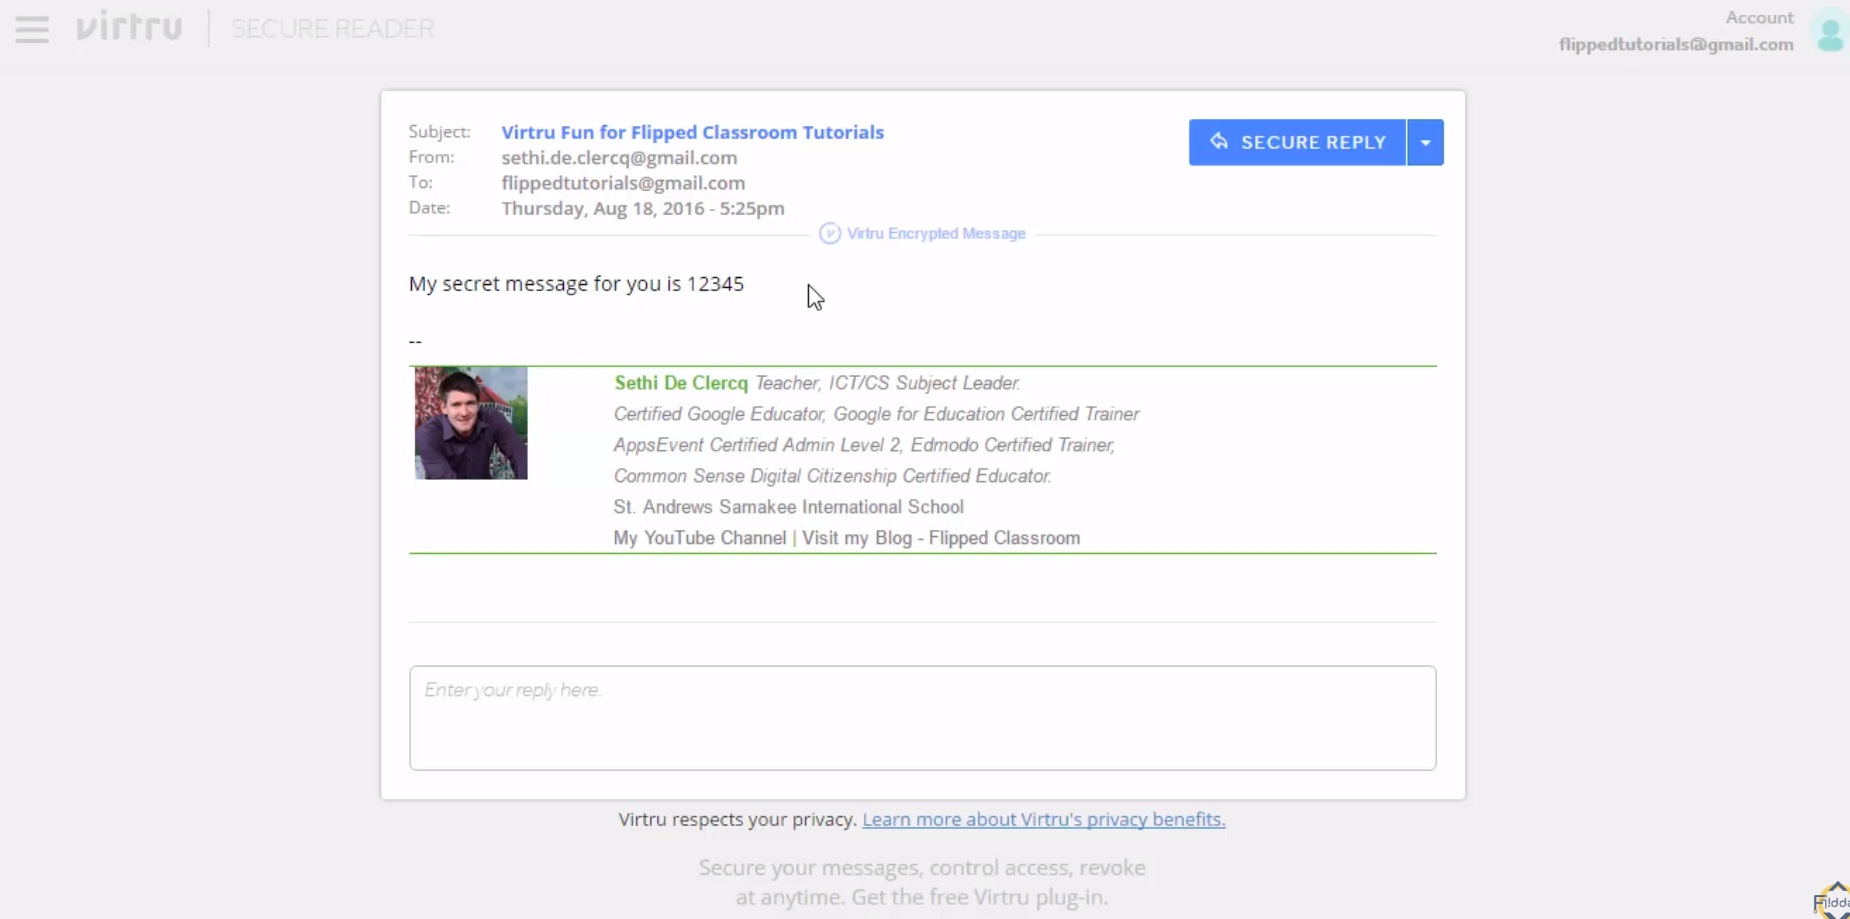
Task: Click the secret message body text
Action: click(x=576, y=284)
